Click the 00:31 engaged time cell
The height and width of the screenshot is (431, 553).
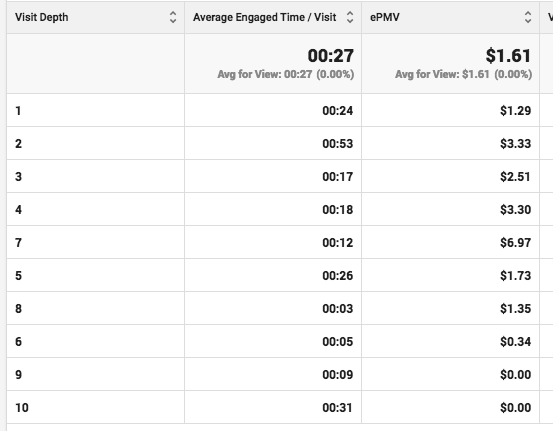(337, 407)
